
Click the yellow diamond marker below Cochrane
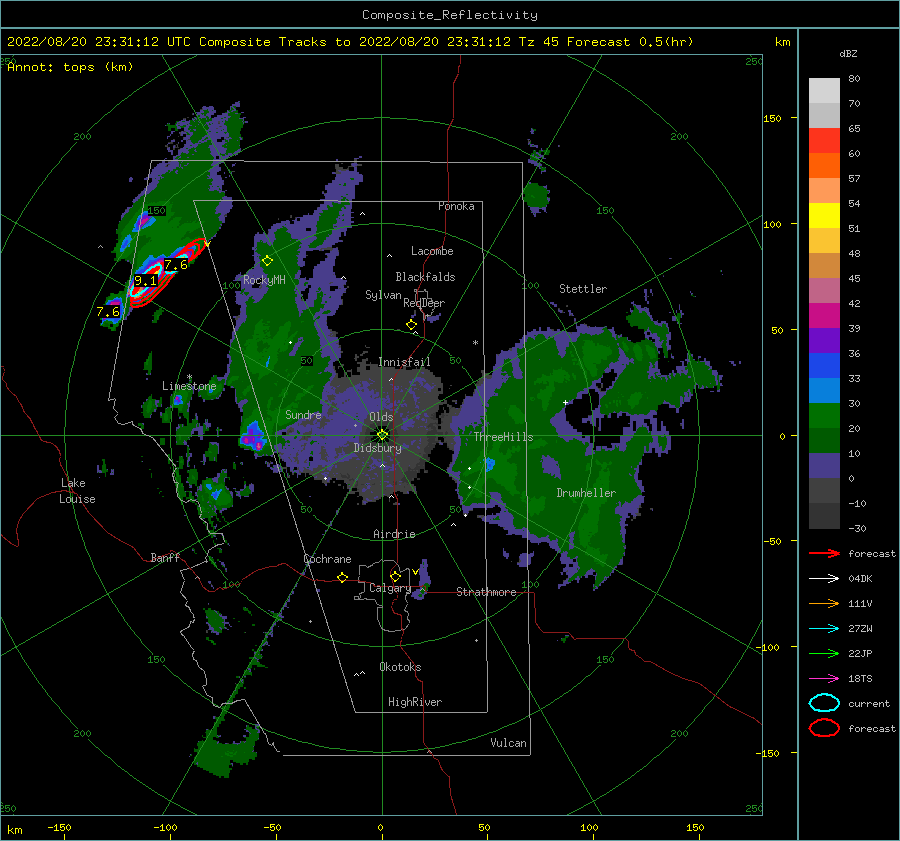click(342, 578)
